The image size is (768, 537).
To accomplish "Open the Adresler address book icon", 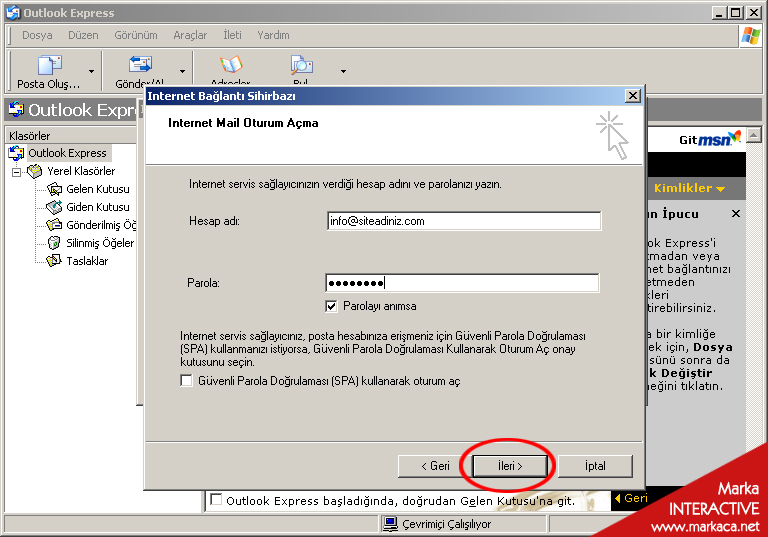I will coord(231,64).
